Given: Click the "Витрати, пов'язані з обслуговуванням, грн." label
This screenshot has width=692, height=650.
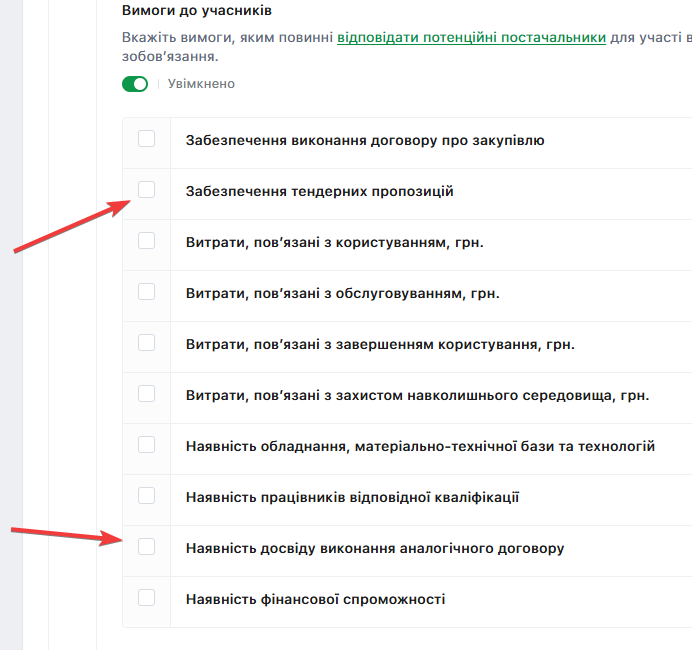Looking at the screenshot, I should (342, 293).
